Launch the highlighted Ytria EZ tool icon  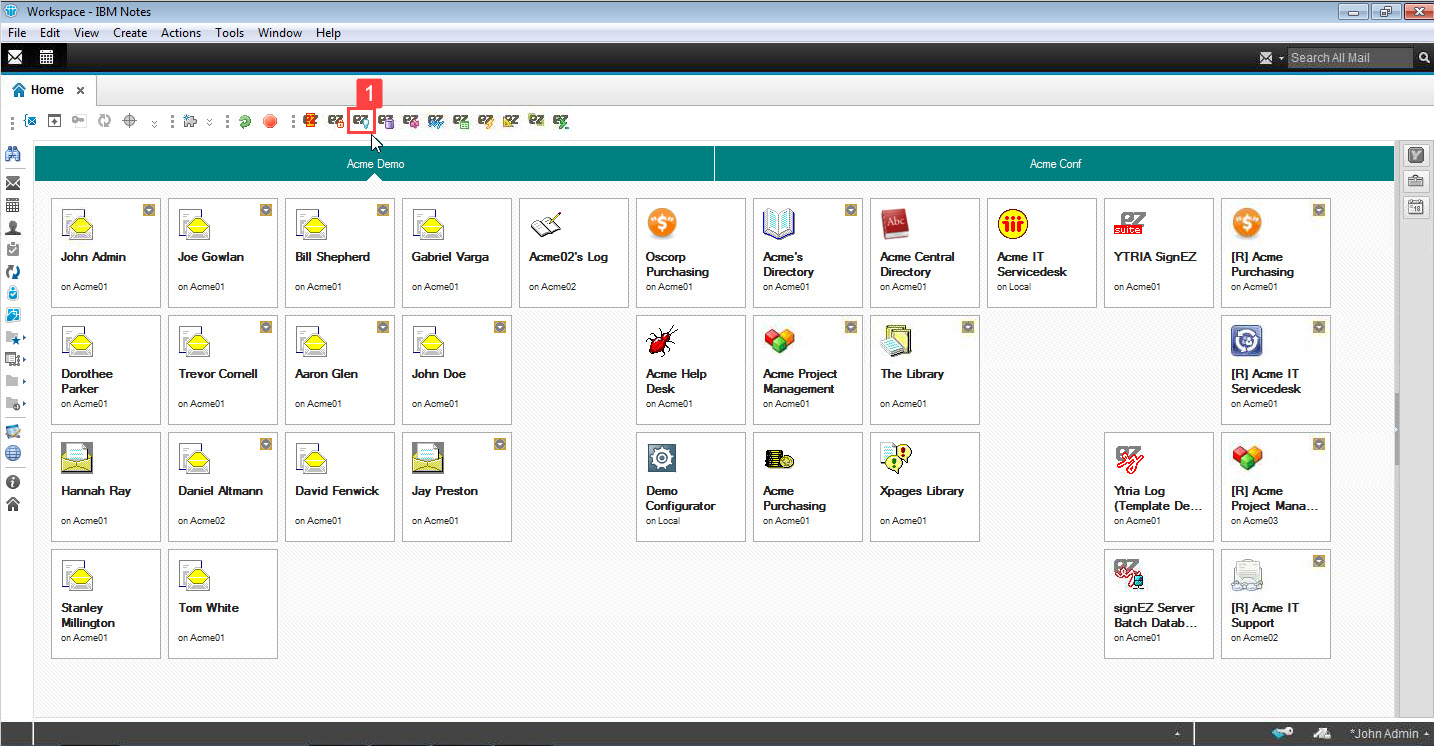pos(361,121)
